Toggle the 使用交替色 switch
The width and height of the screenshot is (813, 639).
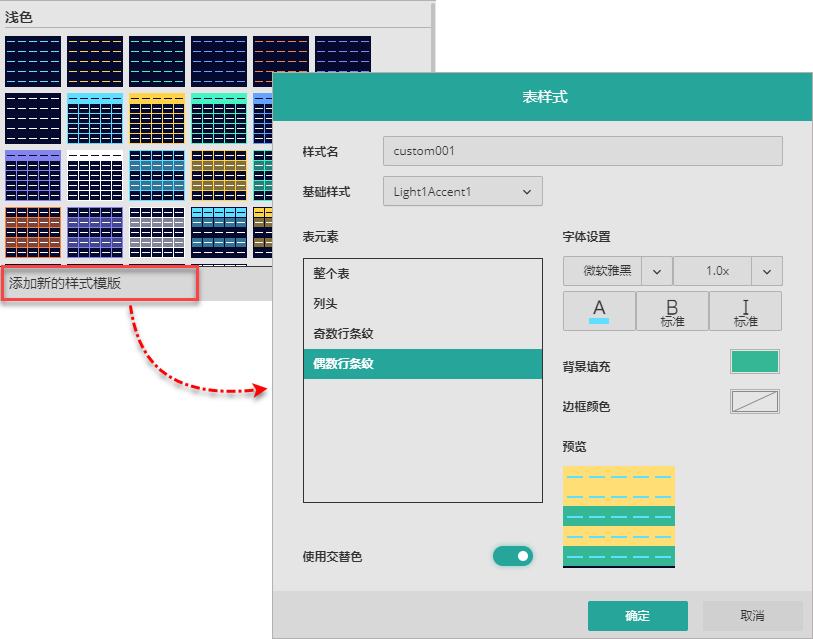click(512, 556)
